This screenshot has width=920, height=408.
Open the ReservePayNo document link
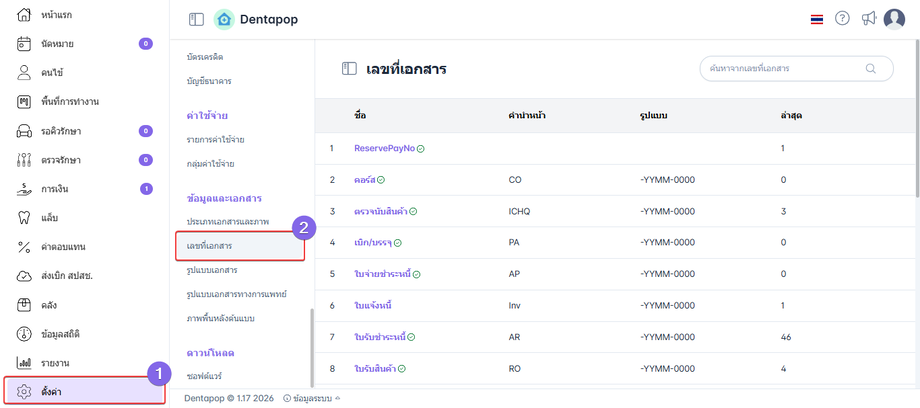[384, 148]
